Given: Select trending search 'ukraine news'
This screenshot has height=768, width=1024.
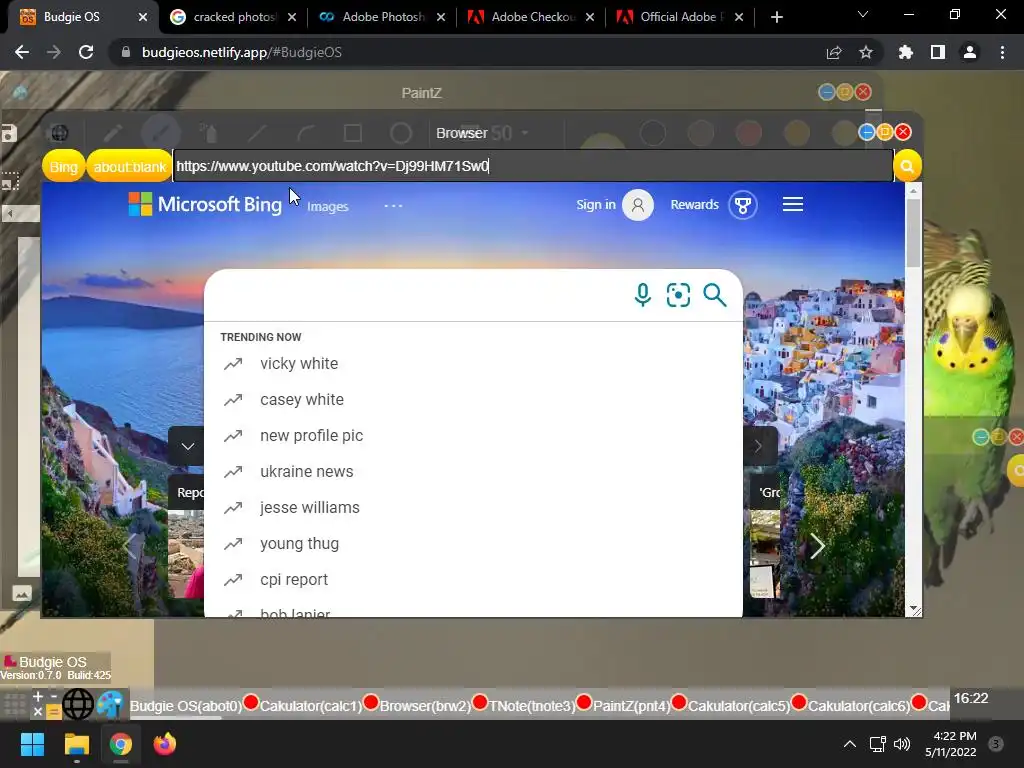Looking at the screenshot, I should 307,471.
